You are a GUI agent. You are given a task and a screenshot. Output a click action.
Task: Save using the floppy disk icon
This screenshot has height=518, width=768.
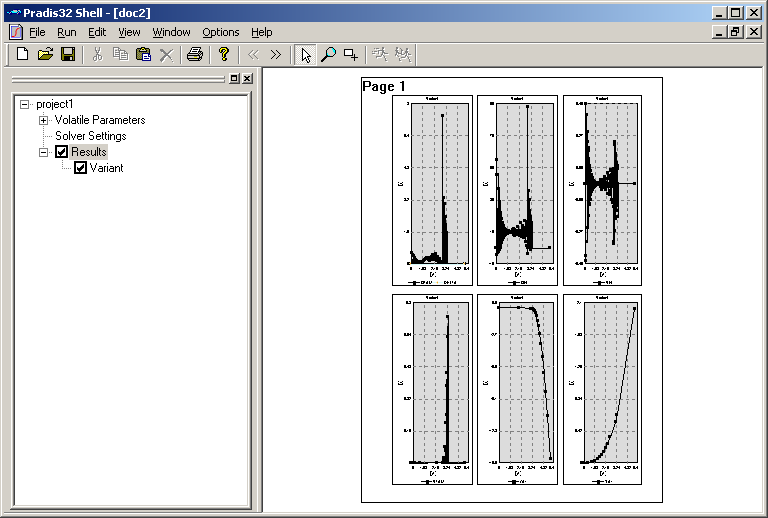67,54
